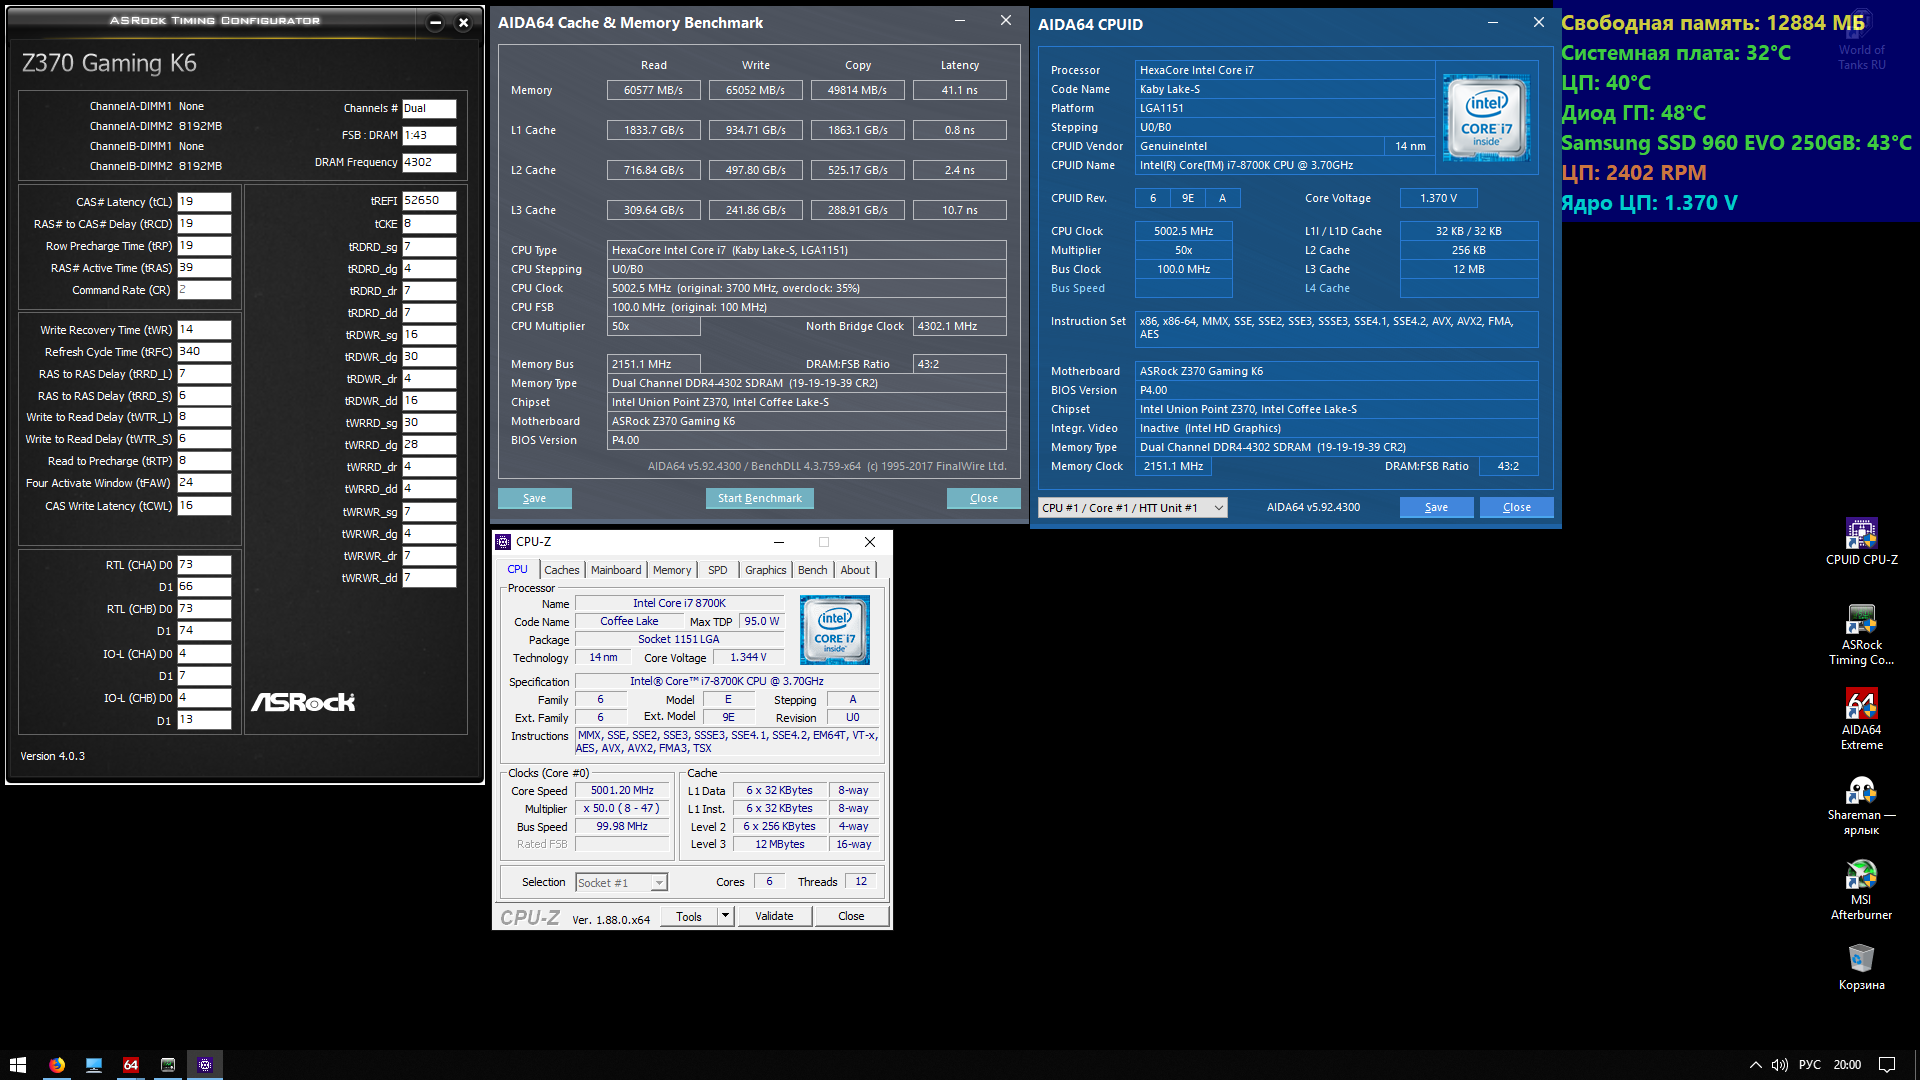
Task: Expand the Tools dropdown arrow in CPU-Z
Action: (725, 916)
